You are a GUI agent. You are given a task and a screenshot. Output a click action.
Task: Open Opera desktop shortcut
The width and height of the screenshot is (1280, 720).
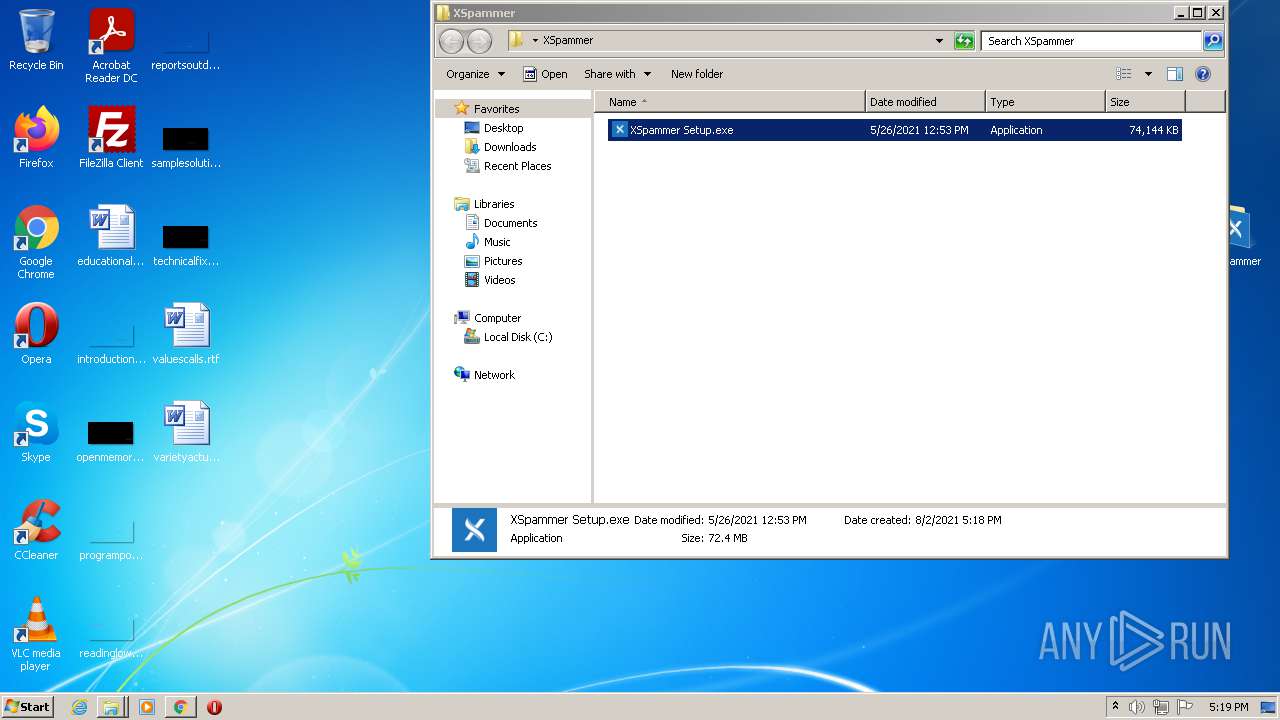pyautogui.click(x=36, y=334)
